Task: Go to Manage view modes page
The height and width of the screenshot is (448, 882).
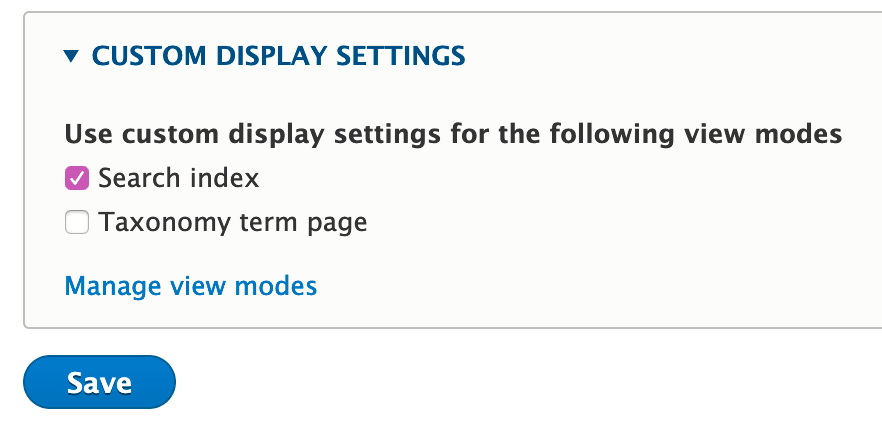Action: pos(190,287)
